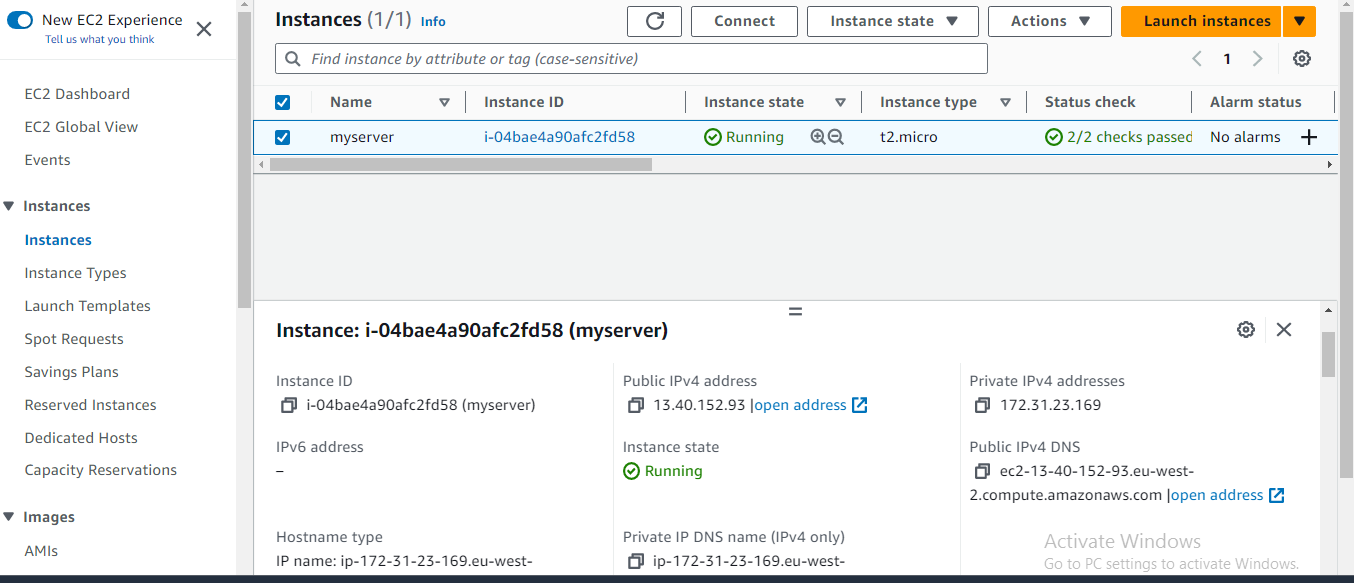Image resolution: width=1354 pixels, height=583 pixels.
Task: Open AMIs under Images
Action: [x=41, y=550]
